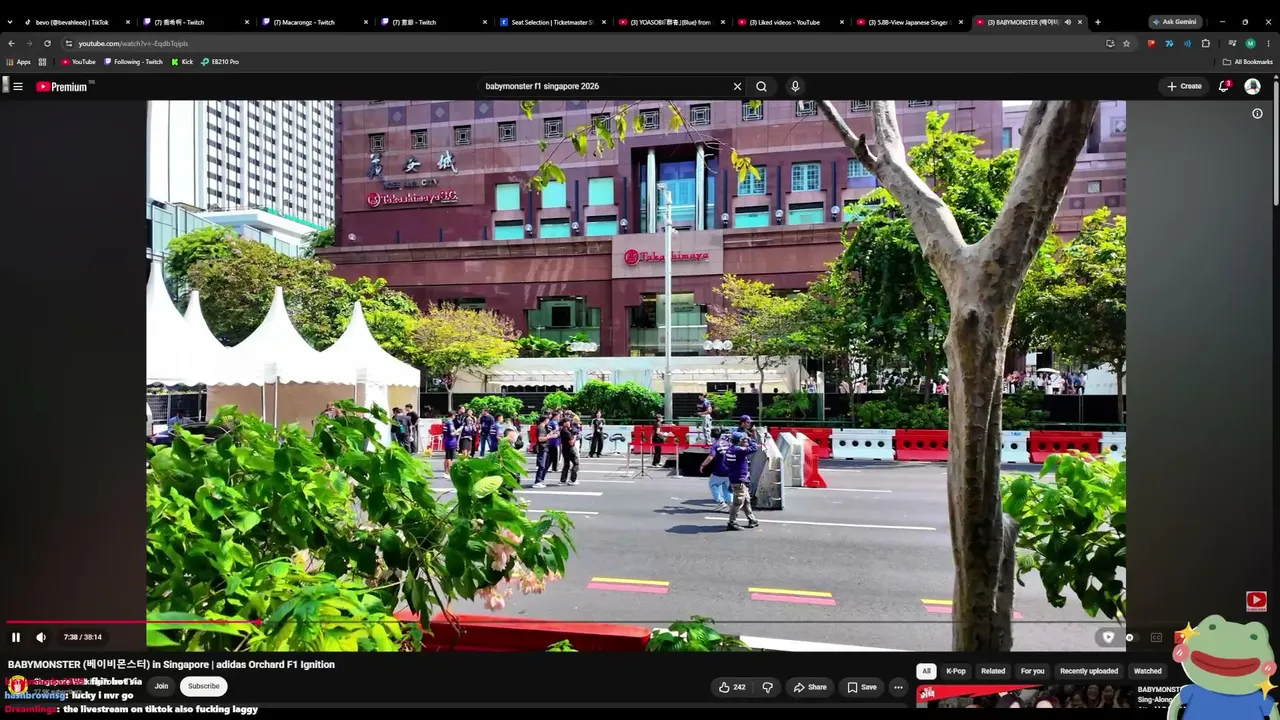Image resolution: width=1280 pixels, height=720 pixels.
Task: Open the Create menu
Action: 1184,86
